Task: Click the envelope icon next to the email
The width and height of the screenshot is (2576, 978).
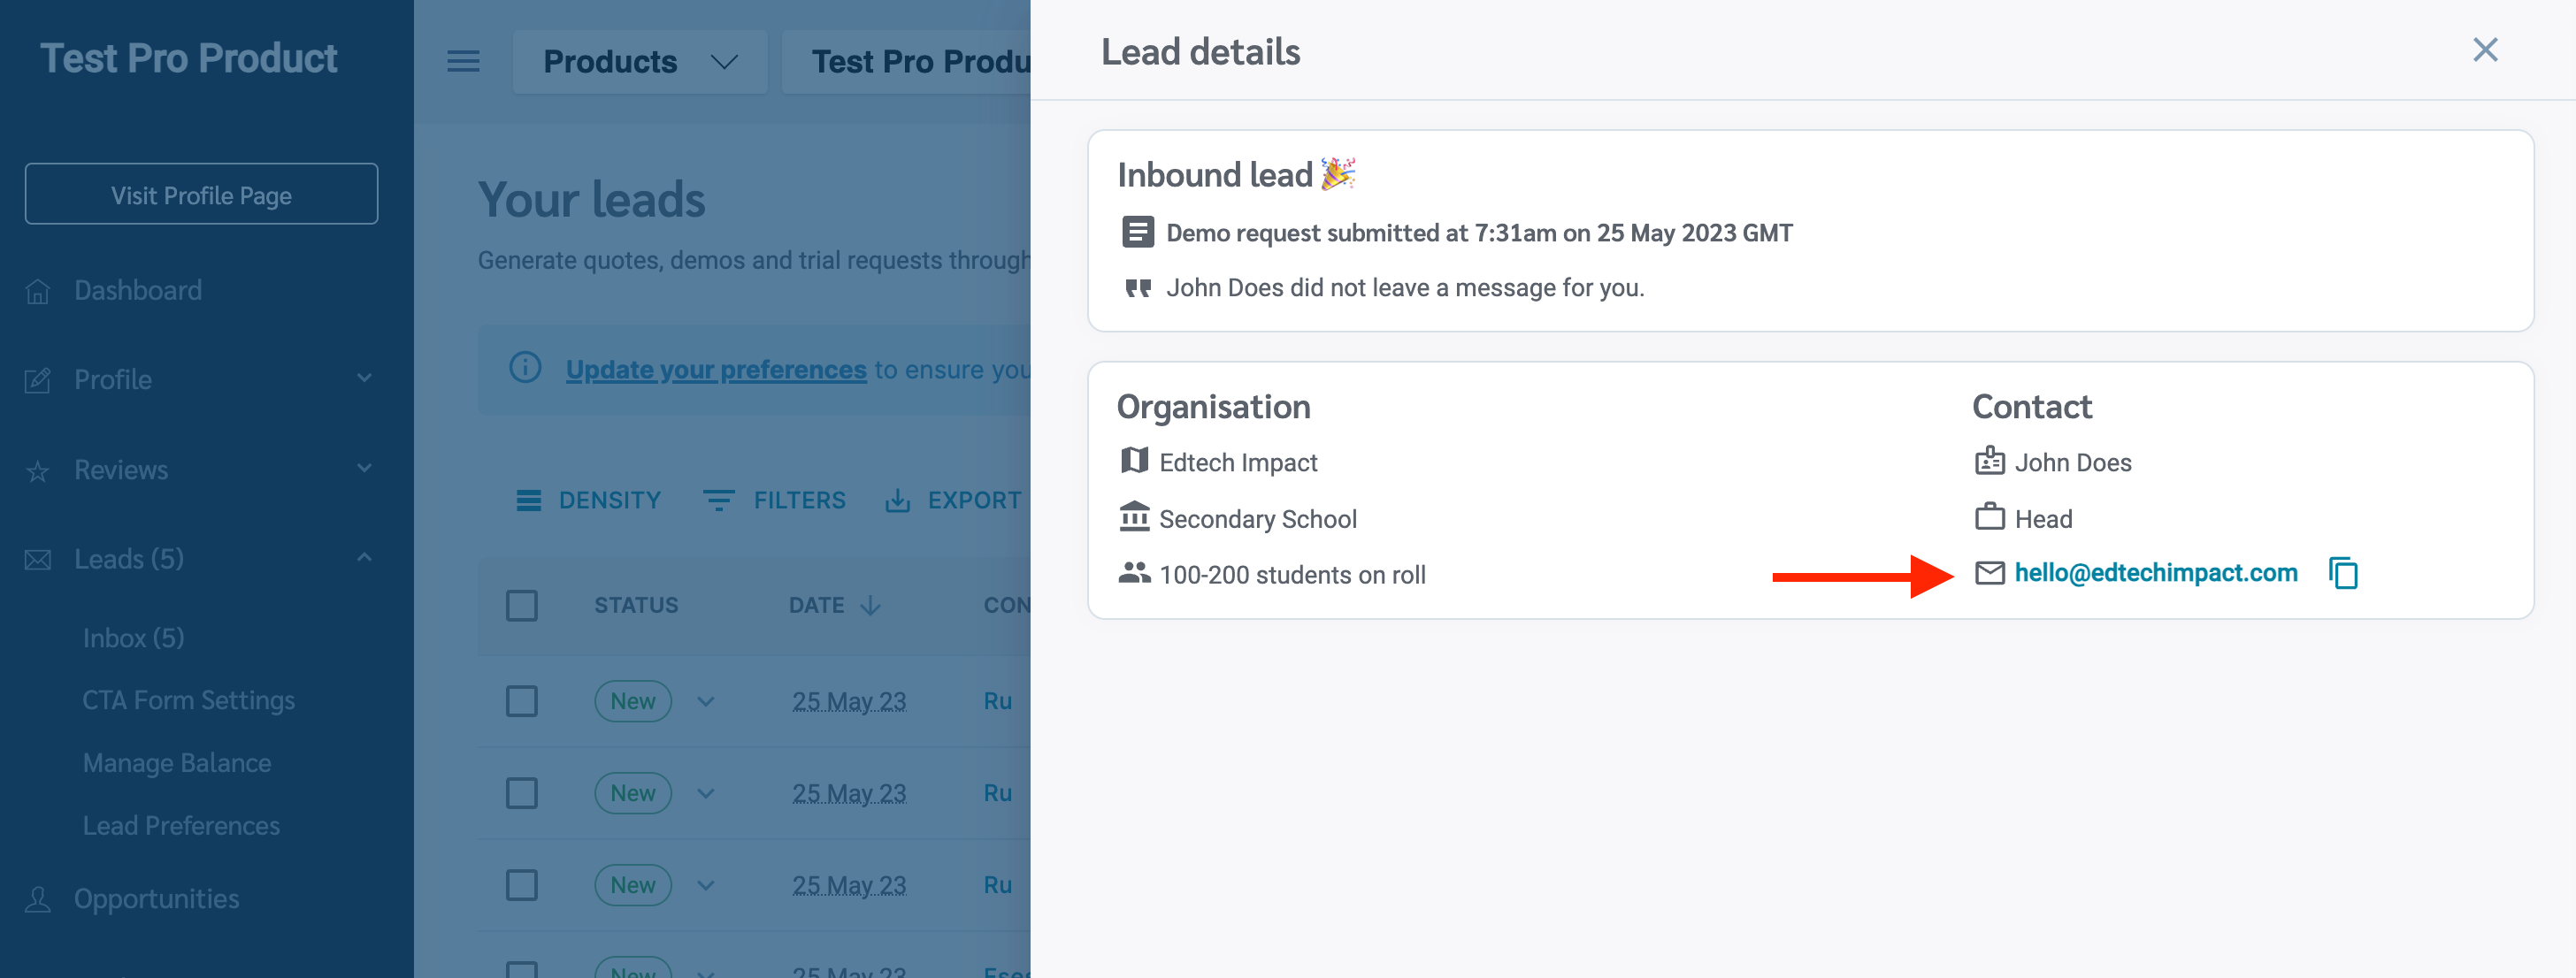Action: tap(1989, 573)
